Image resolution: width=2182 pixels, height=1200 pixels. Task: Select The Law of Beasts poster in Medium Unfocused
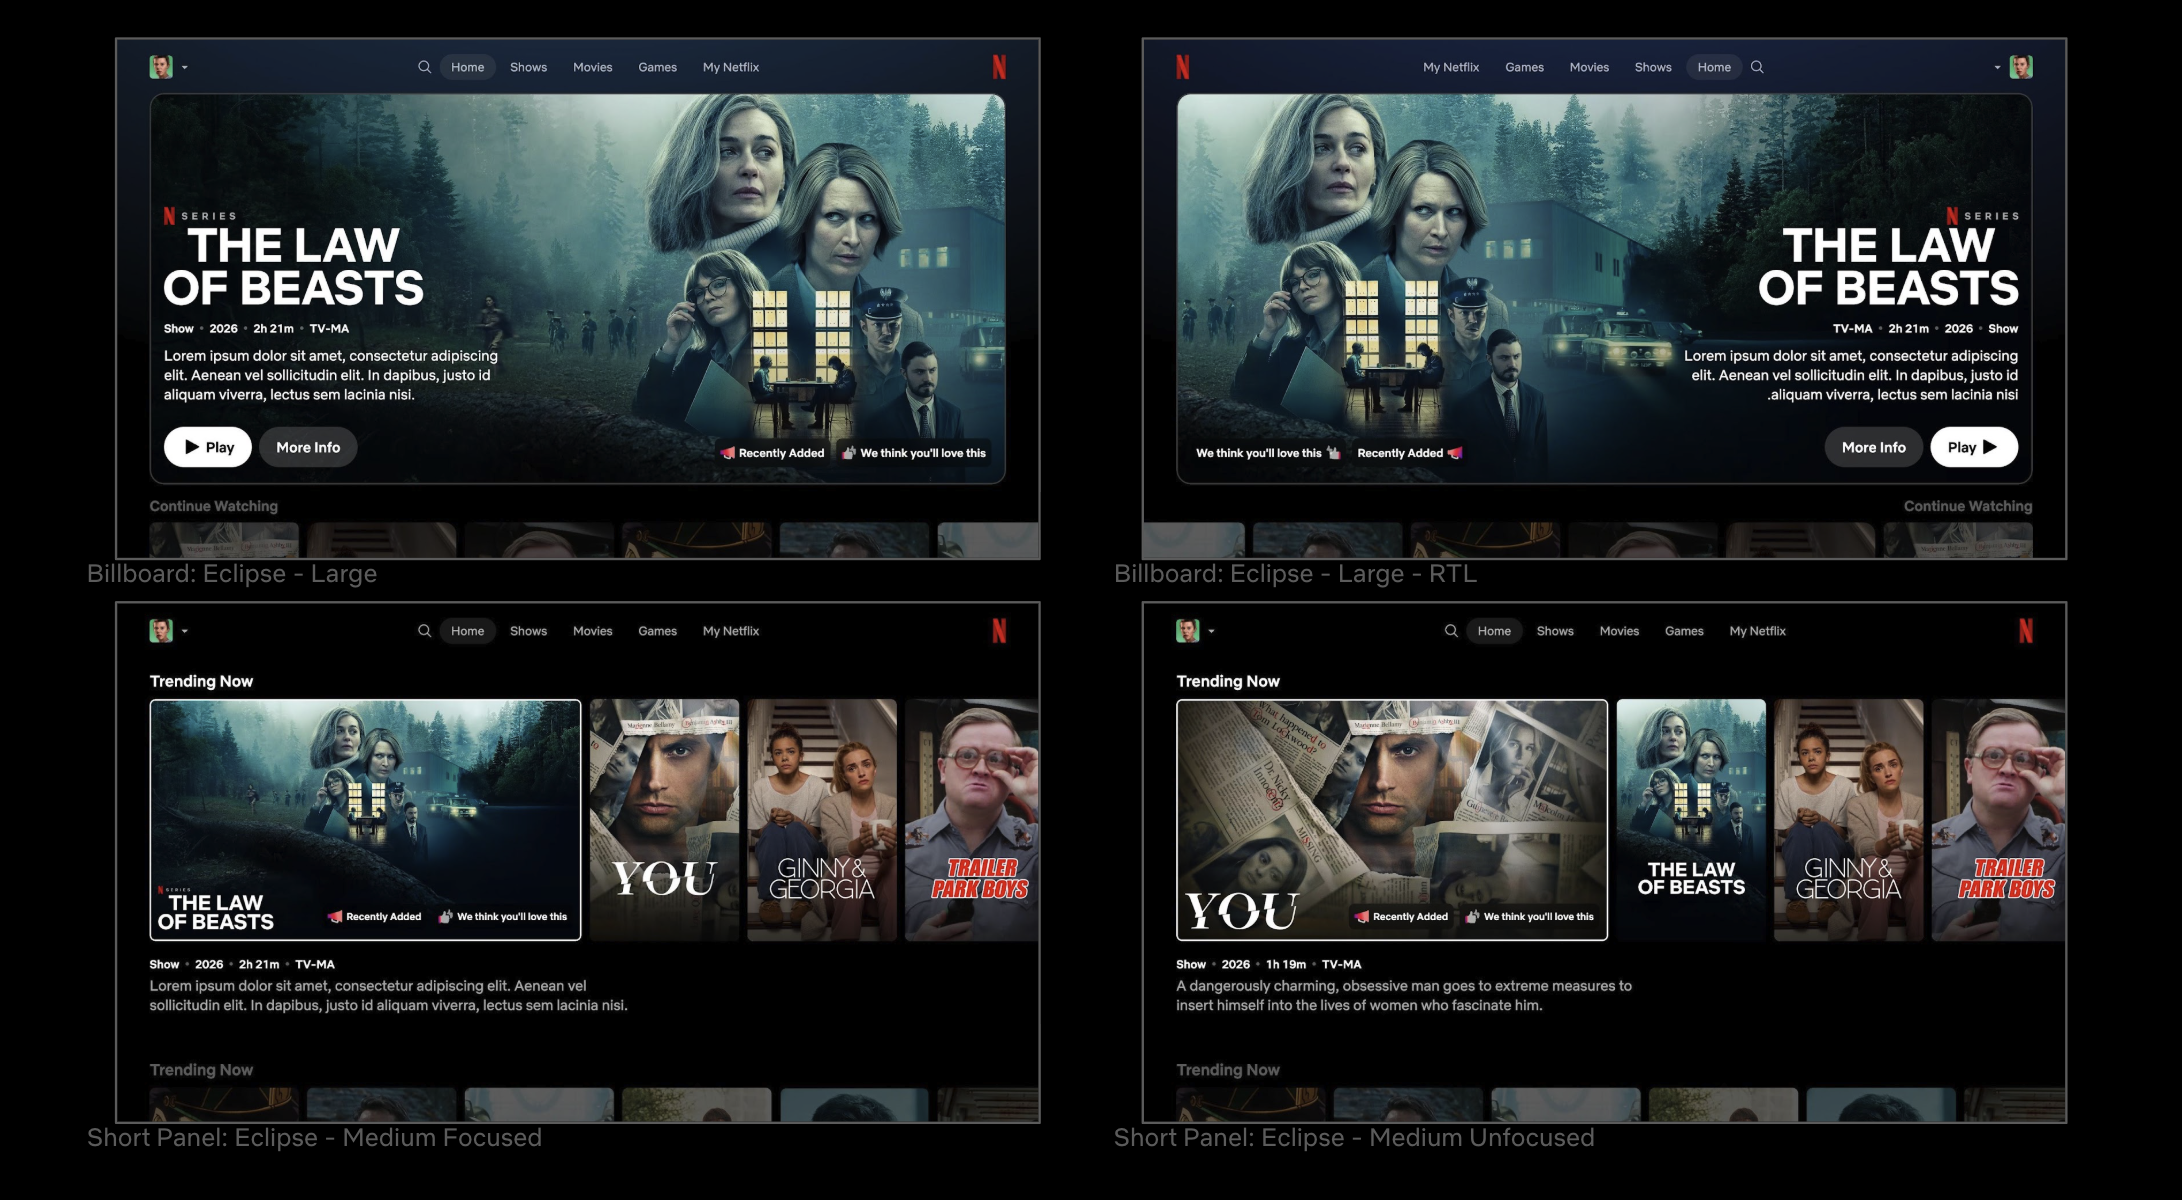coord(1691,820)
